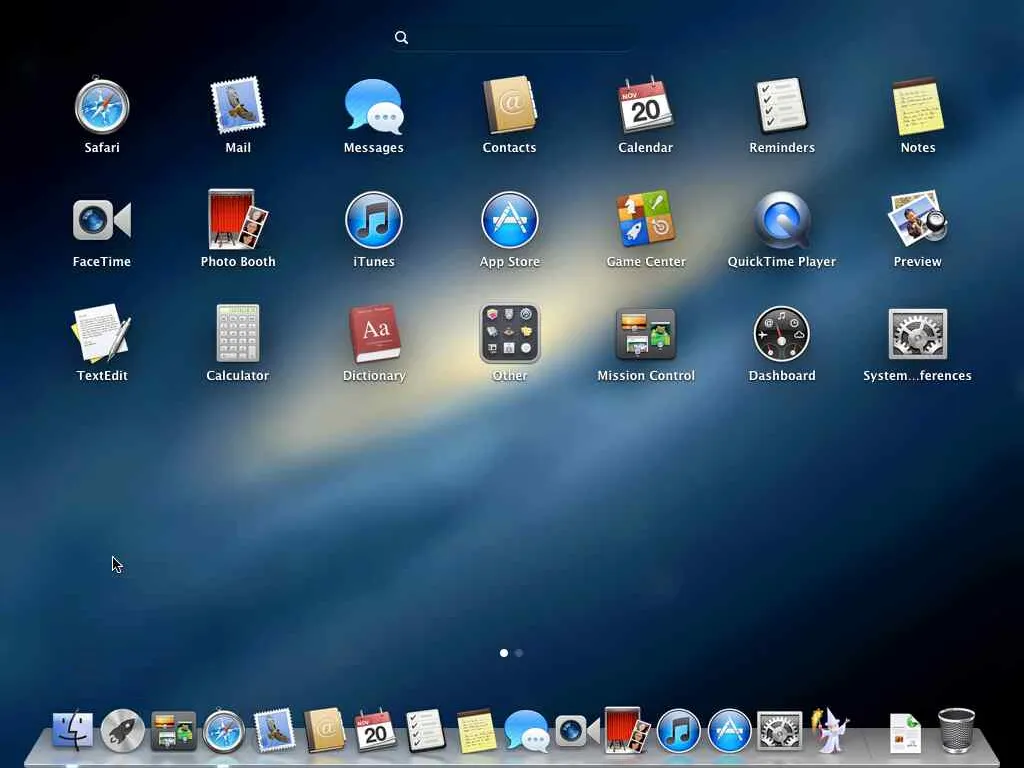
Task: Launch Mail from the Launchpad grid
Action: [x=238, y=106]
